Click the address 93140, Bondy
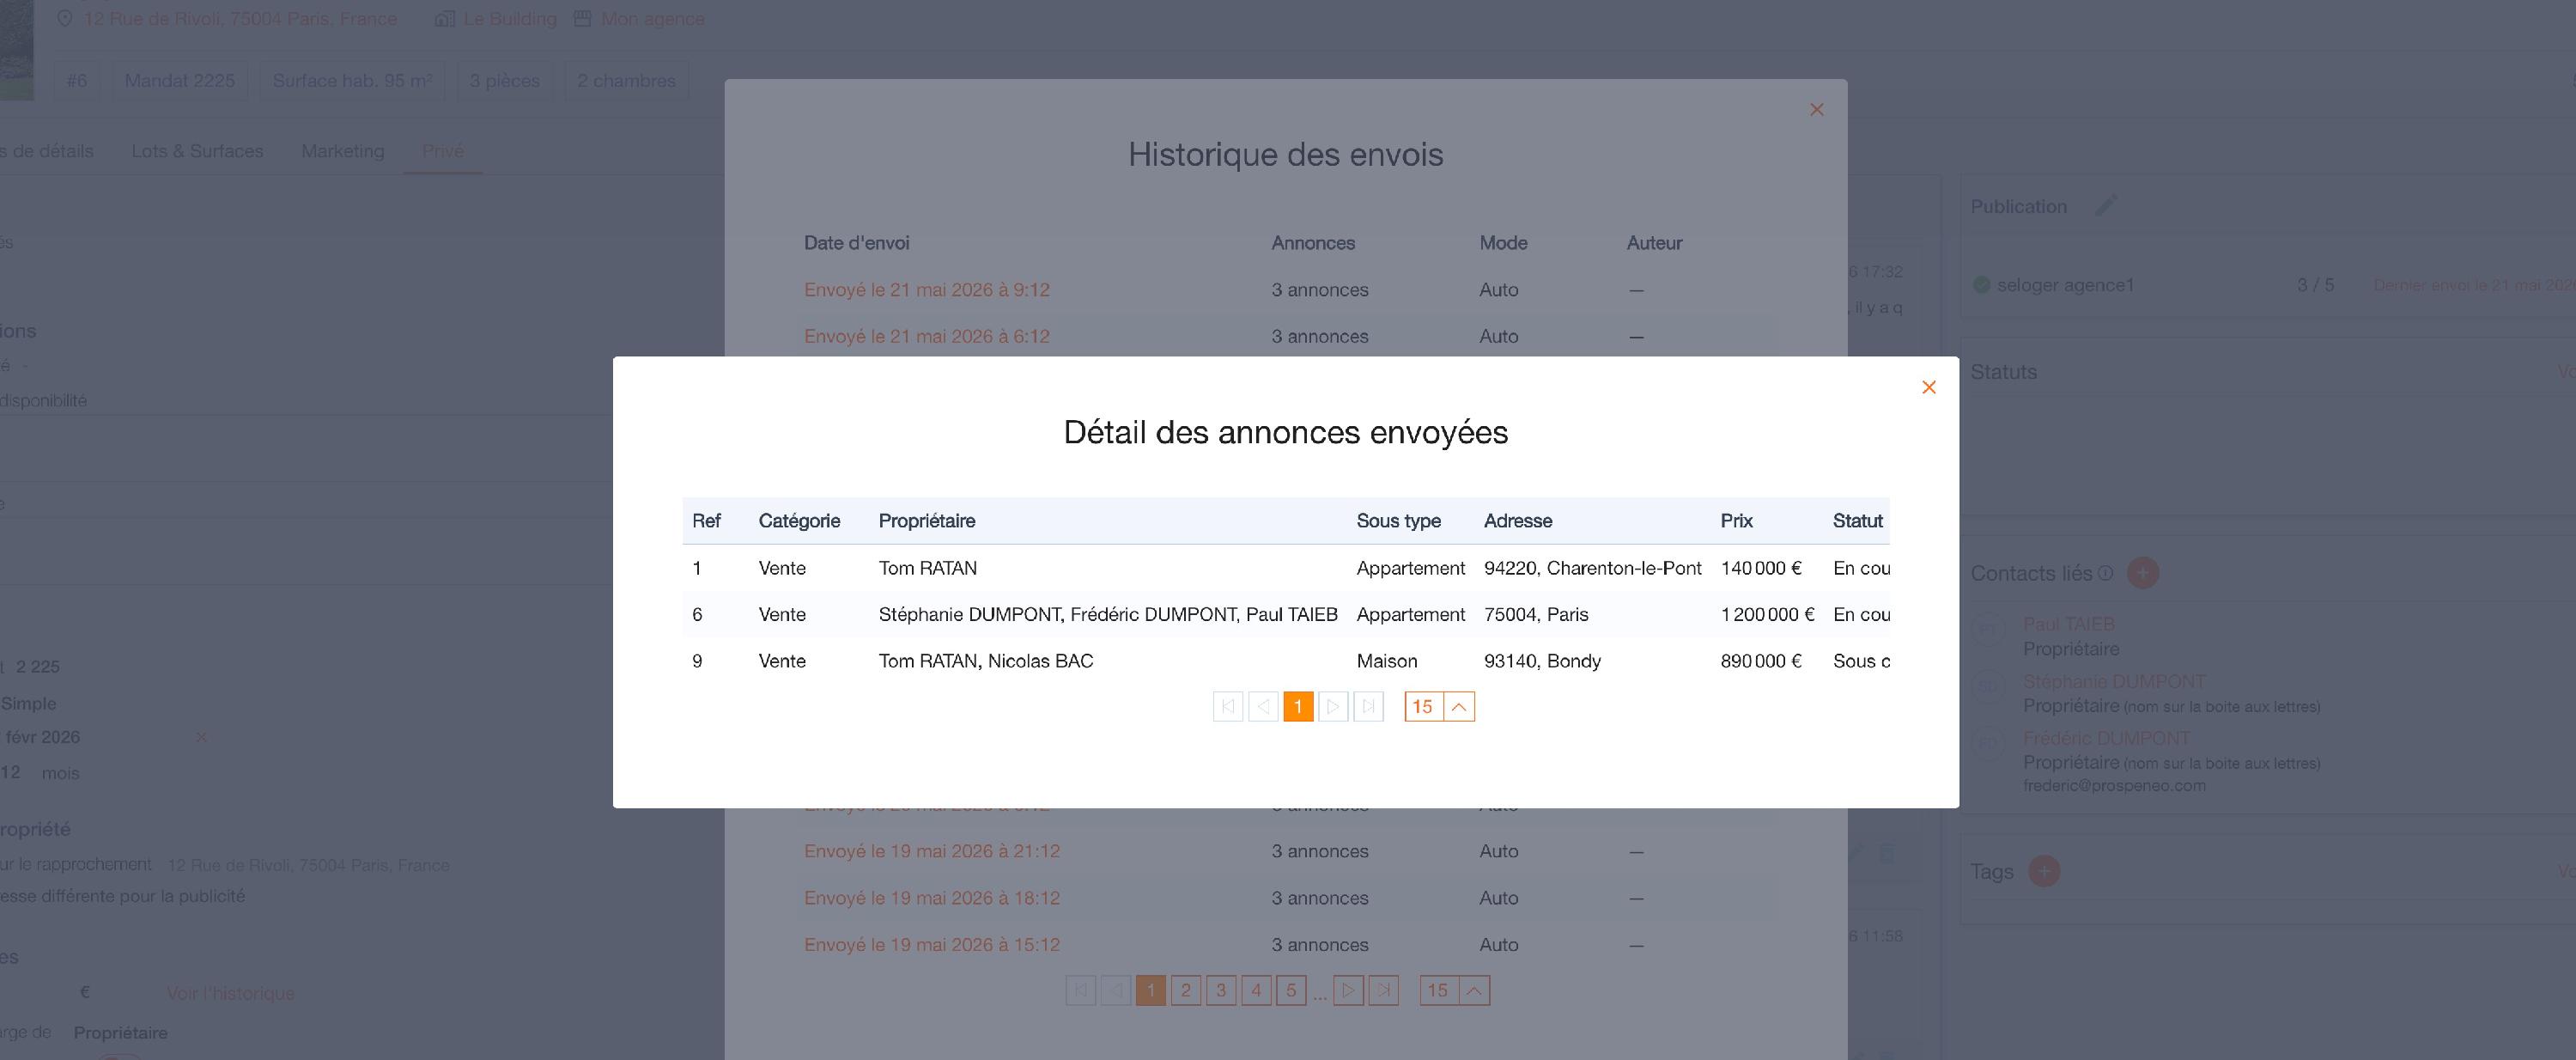This screenshot has width=2576, height=1060. pos(1542,661)
